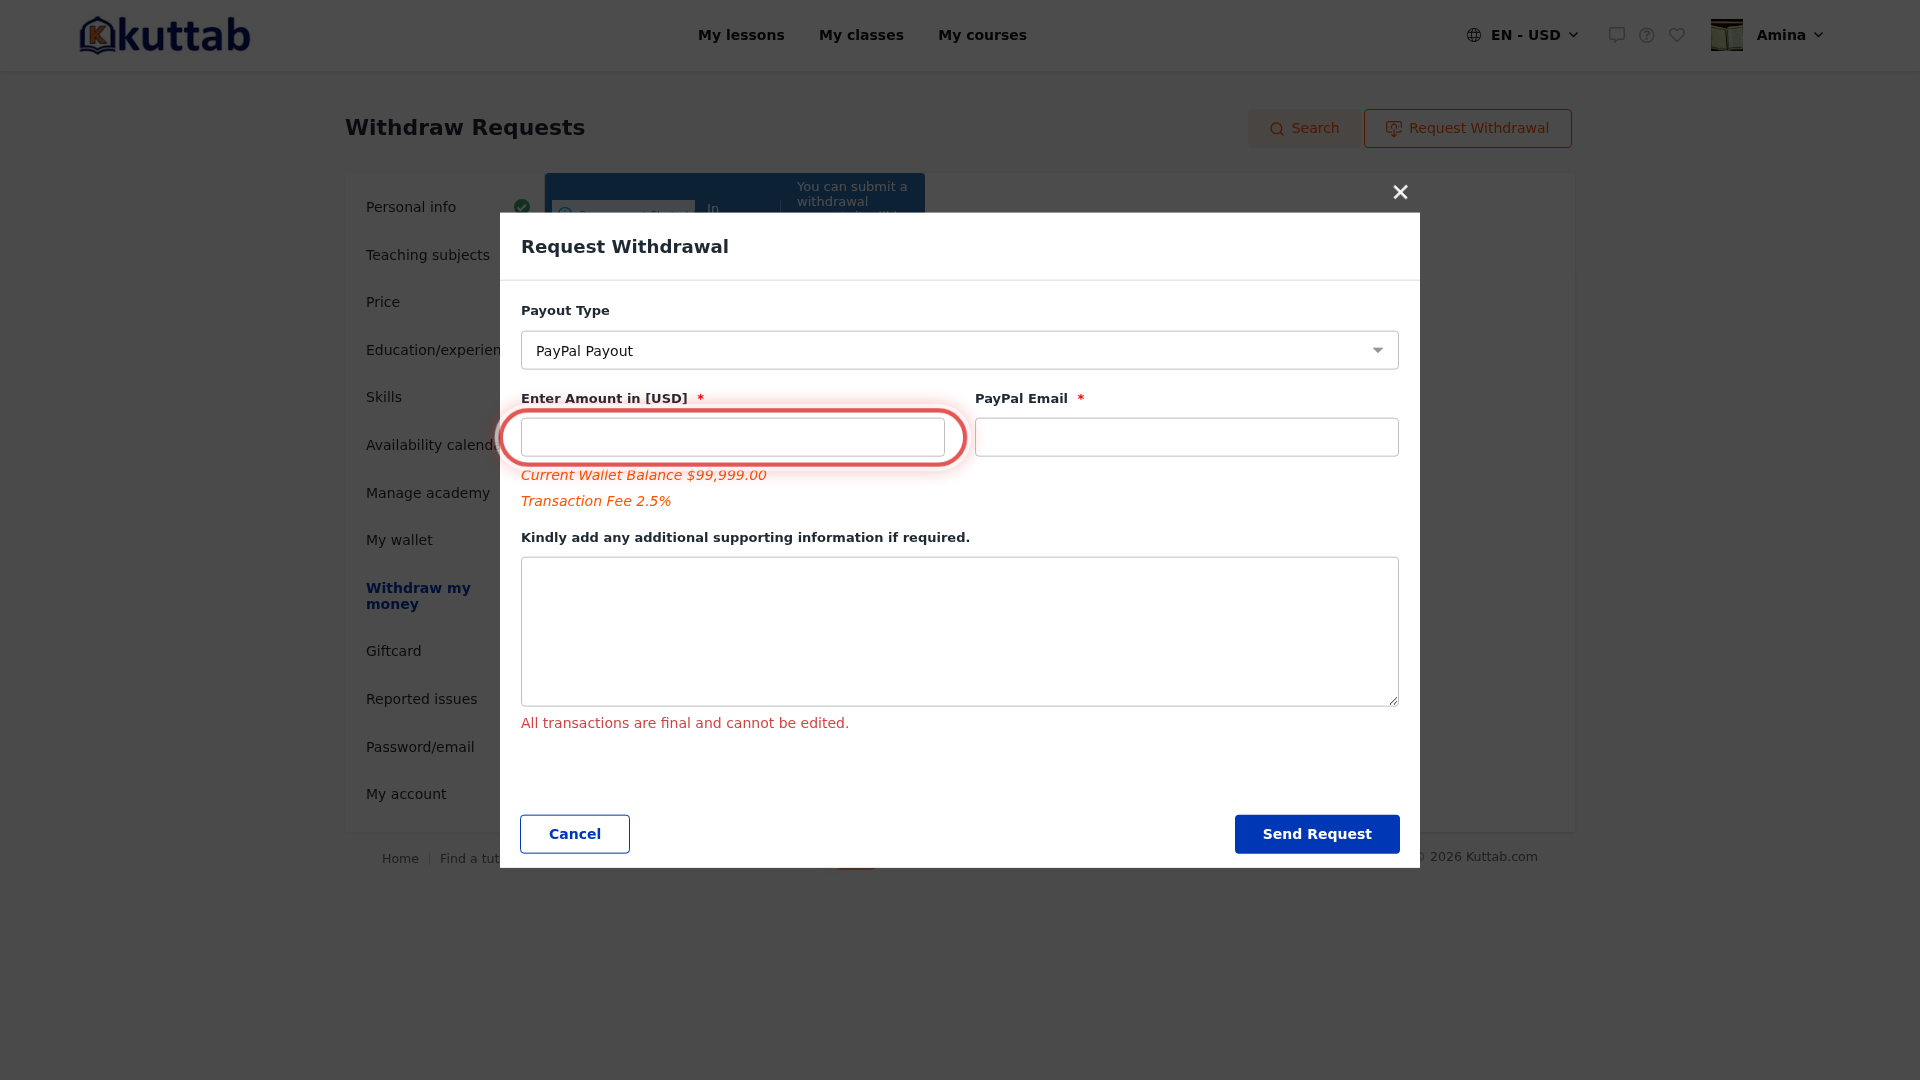Open My classes in the top nav
This screenshot has width=1920, height=1080.
[861, 35]
